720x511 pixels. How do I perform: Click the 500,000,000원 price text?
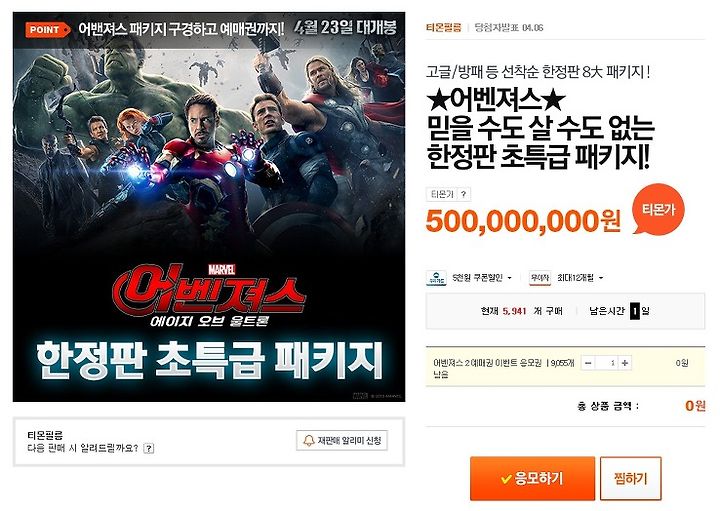tap(523, 221)
